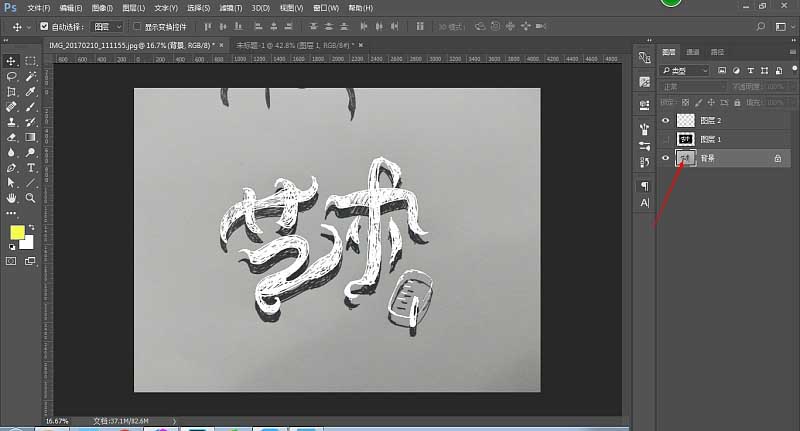Open the auto-select 图层 dropdown
Viewport: 800px width, 431px height.
pos(107,27)
